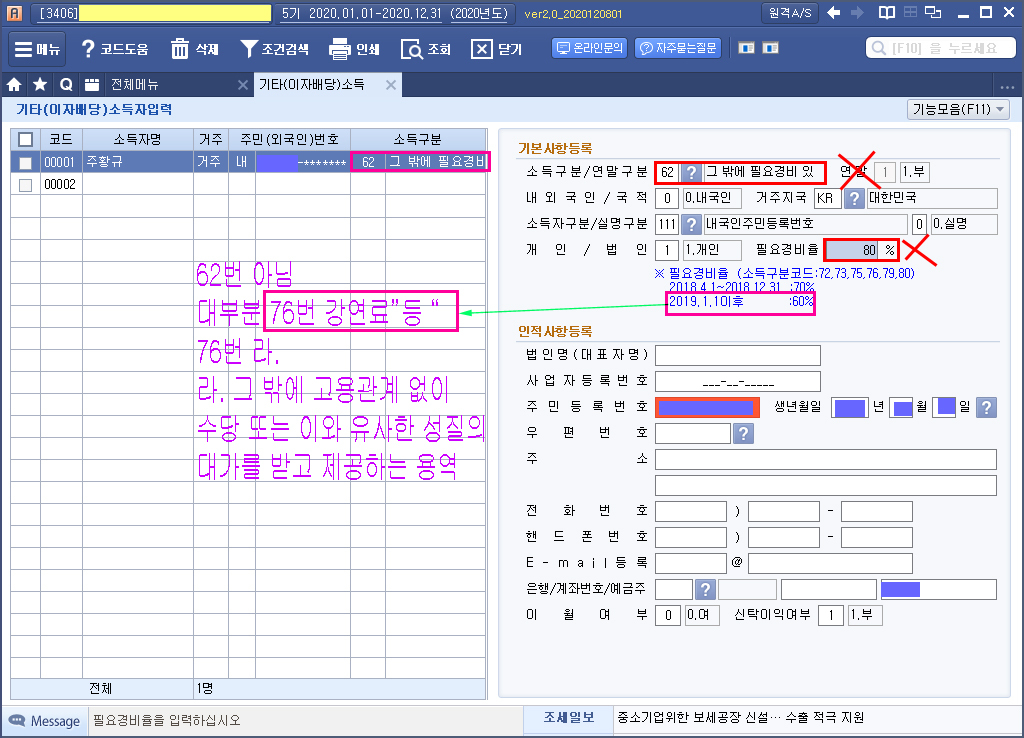1024x738 pixels.
Task: Check the row 00002 checkbox
Action: click(25, 185)
